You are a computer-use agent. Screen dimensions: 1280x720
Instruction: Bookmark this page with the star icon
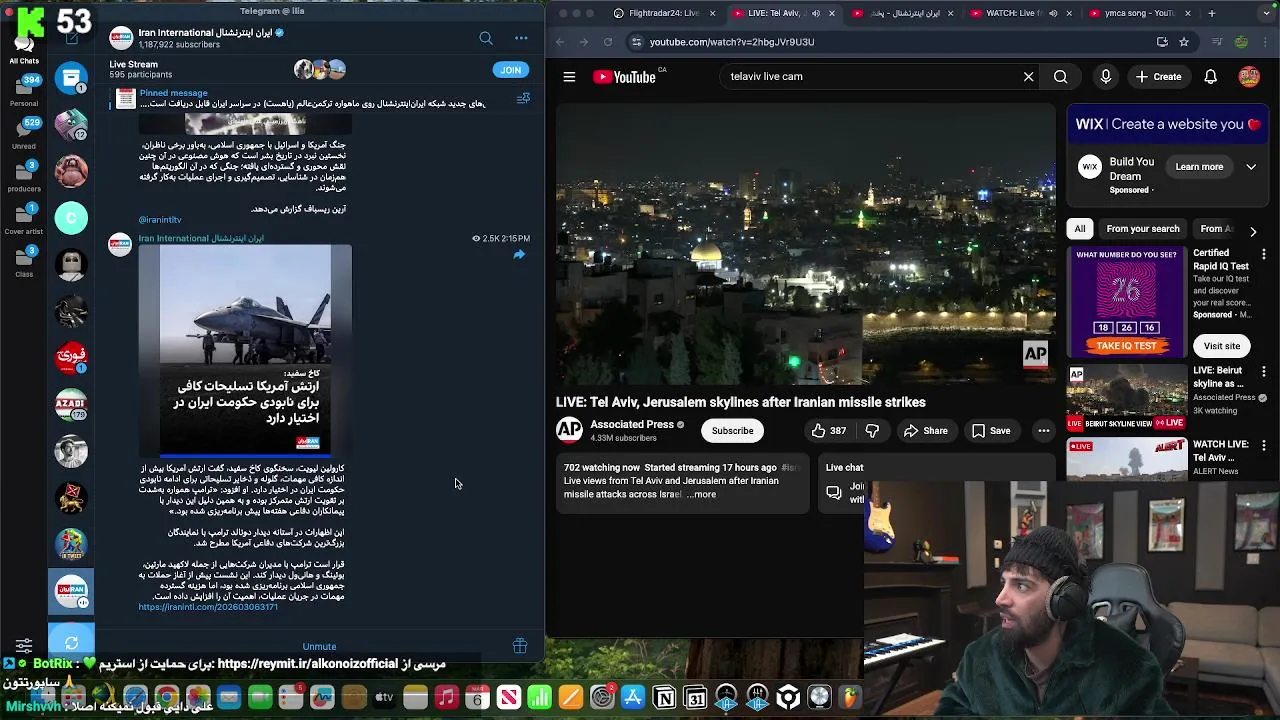(1184, 42)
